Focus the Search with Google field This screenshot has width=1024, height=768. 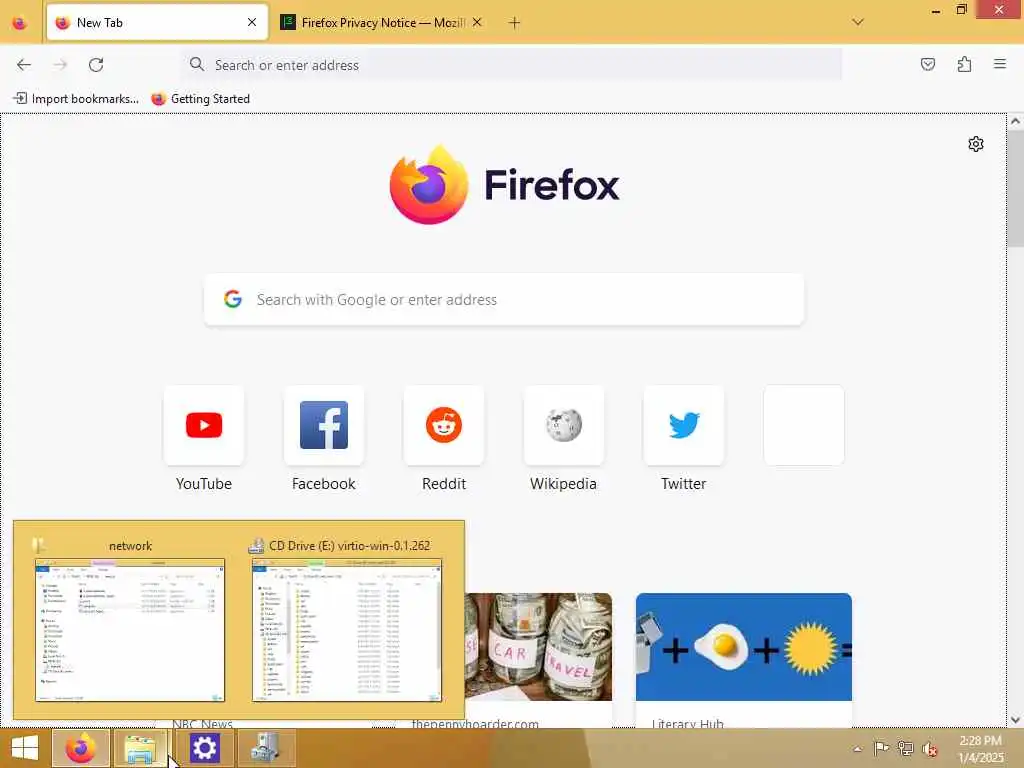click(504, 299)
